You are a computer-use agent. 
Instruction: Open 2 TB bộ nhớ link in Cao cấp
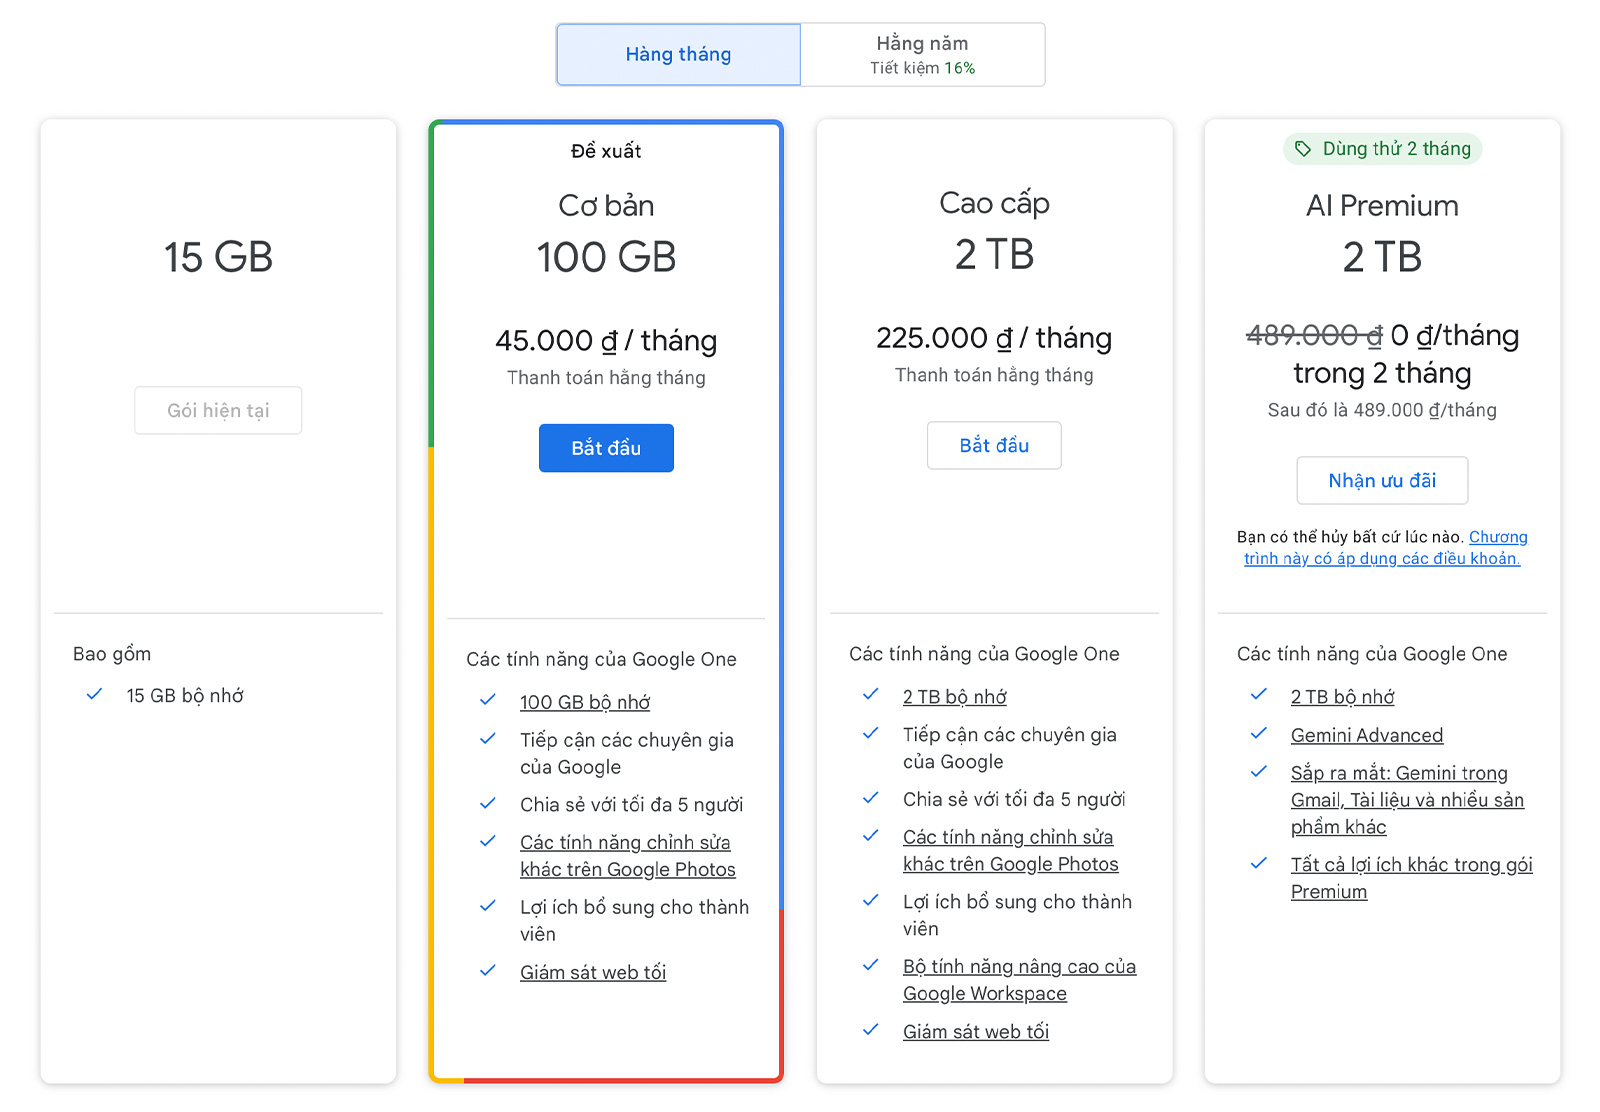coord(955,697)
